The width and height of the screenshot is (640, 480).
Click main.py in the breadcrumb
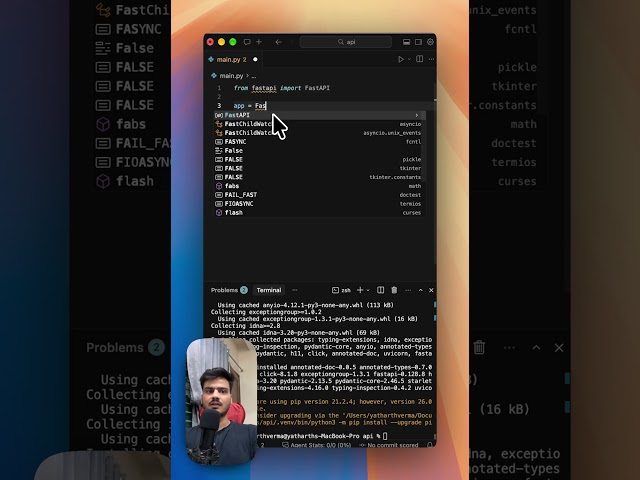tap(231, 76)
